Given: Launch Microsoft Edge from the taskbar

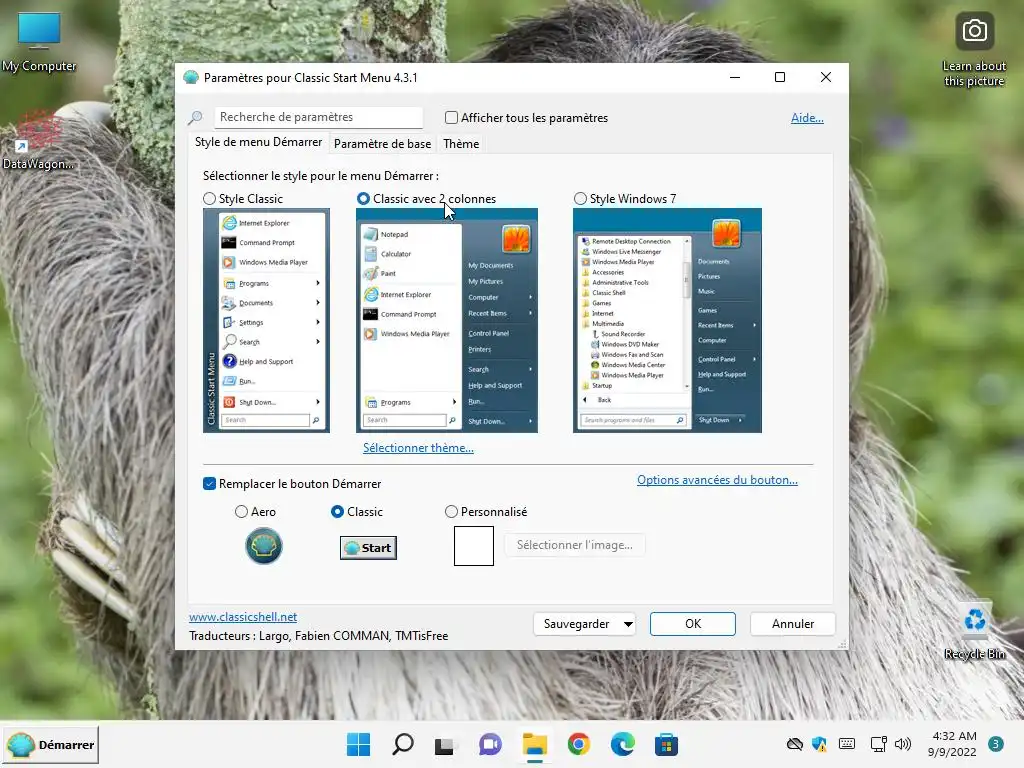Looking at the screenshot, I should [622, 744].
